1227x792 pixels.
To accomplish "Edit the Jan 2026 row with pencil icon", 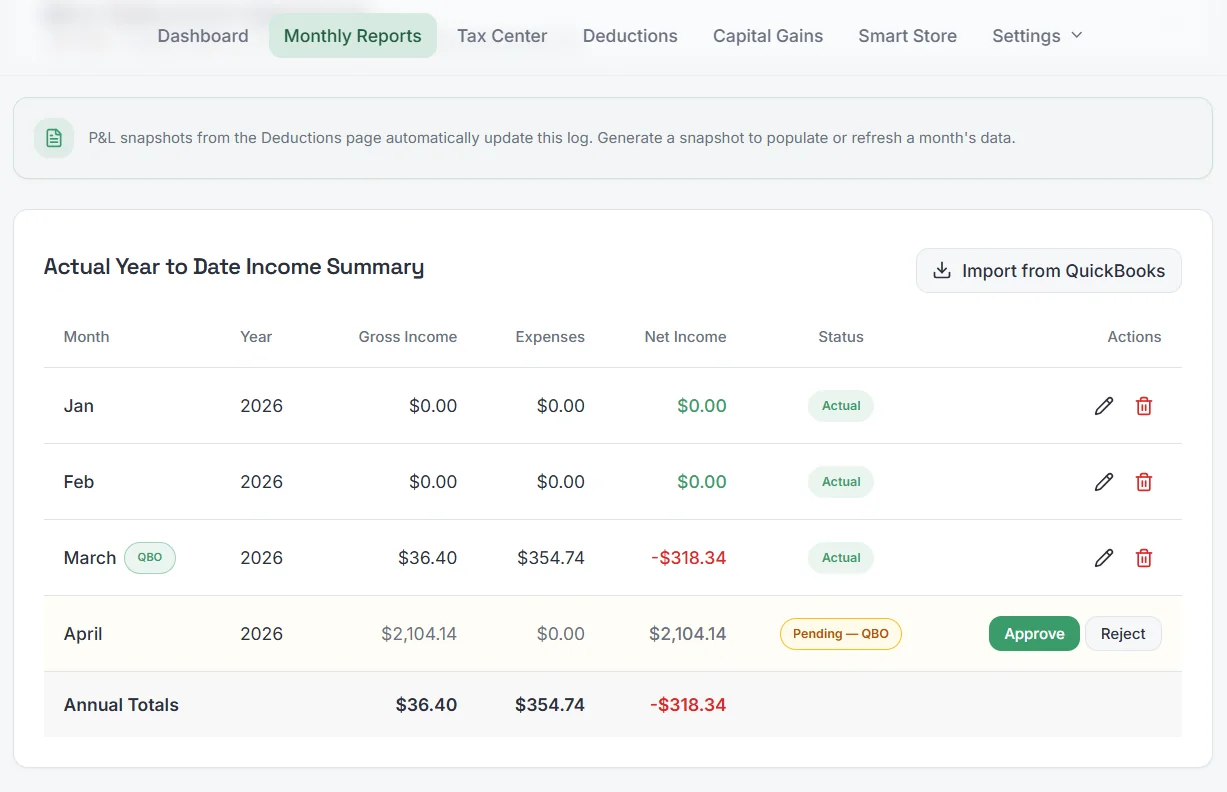I will (x=1104, y=406).
